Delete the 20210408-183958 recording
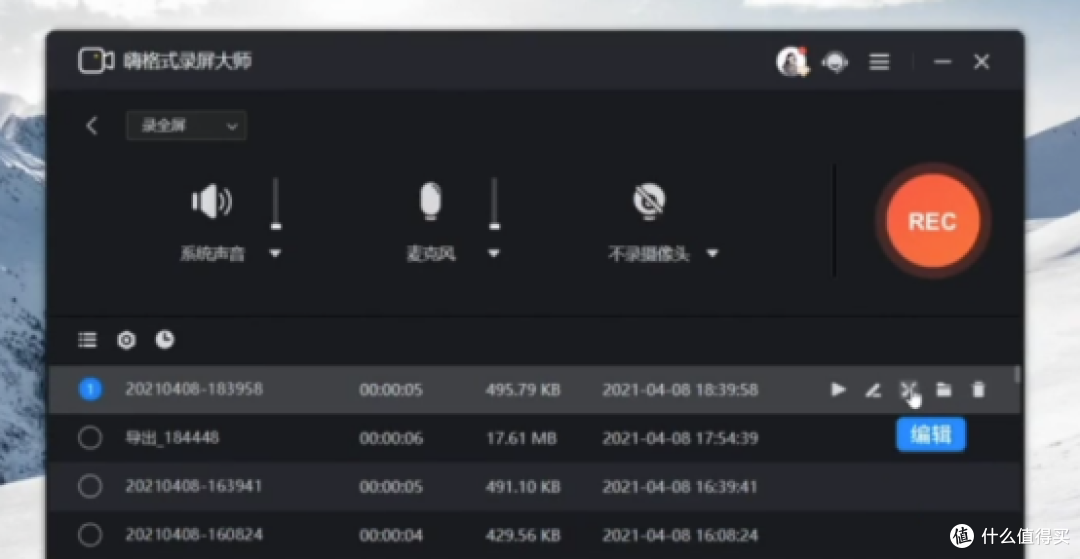Viewport: 1080px width, 559px height. pos(978,390)
